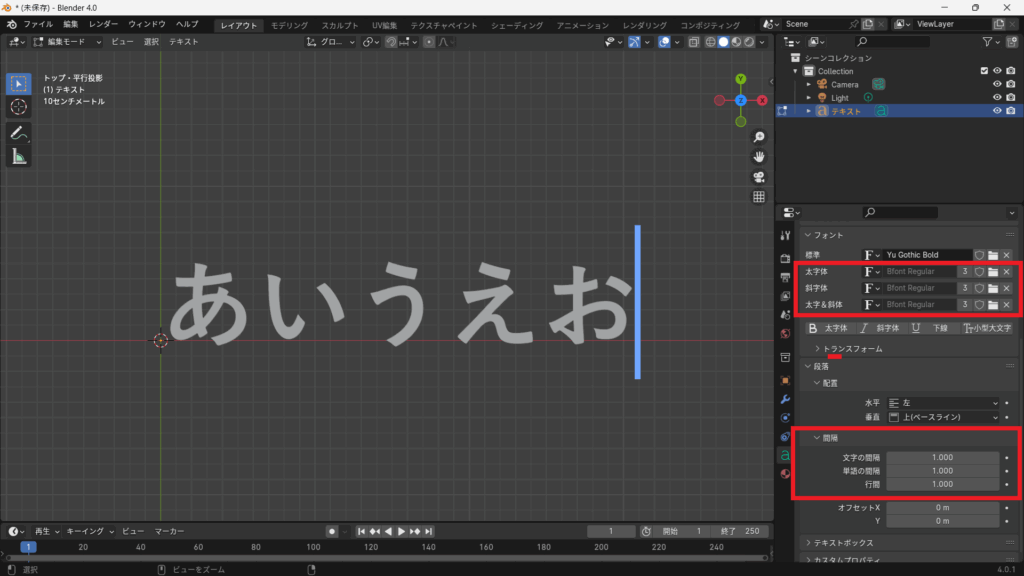
Task: Click the 太字体 bold style button
Action: point(828,328)
